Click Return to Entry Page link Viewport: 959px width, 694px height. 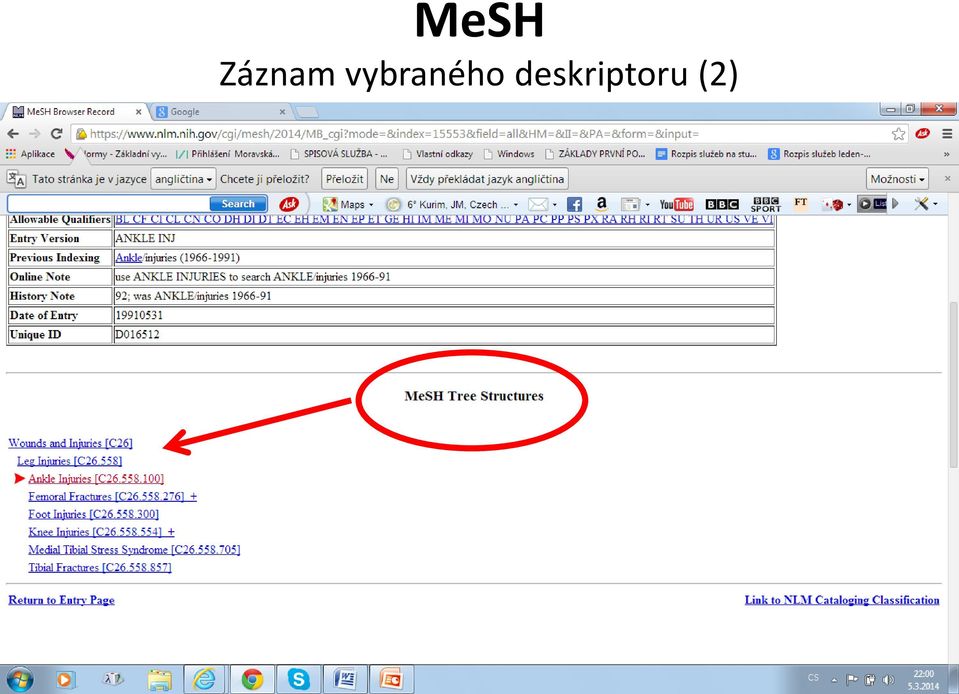[x=61, y=600]
